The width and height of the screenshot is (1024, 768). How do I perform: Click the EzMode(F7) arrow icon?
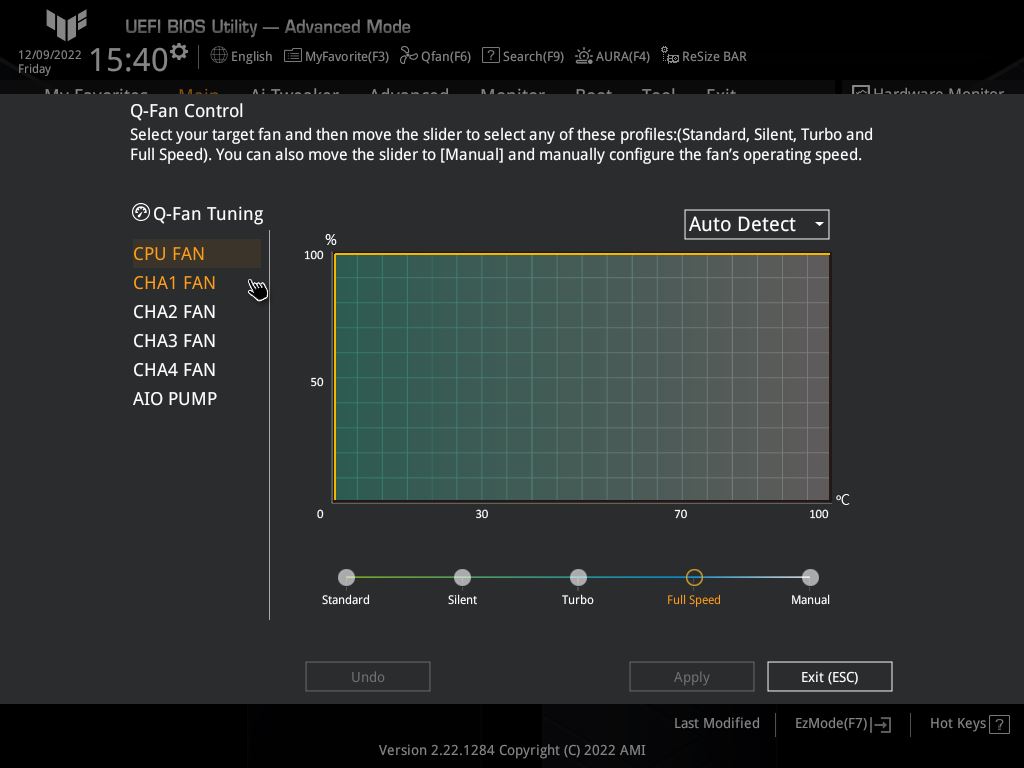(882, 724)
